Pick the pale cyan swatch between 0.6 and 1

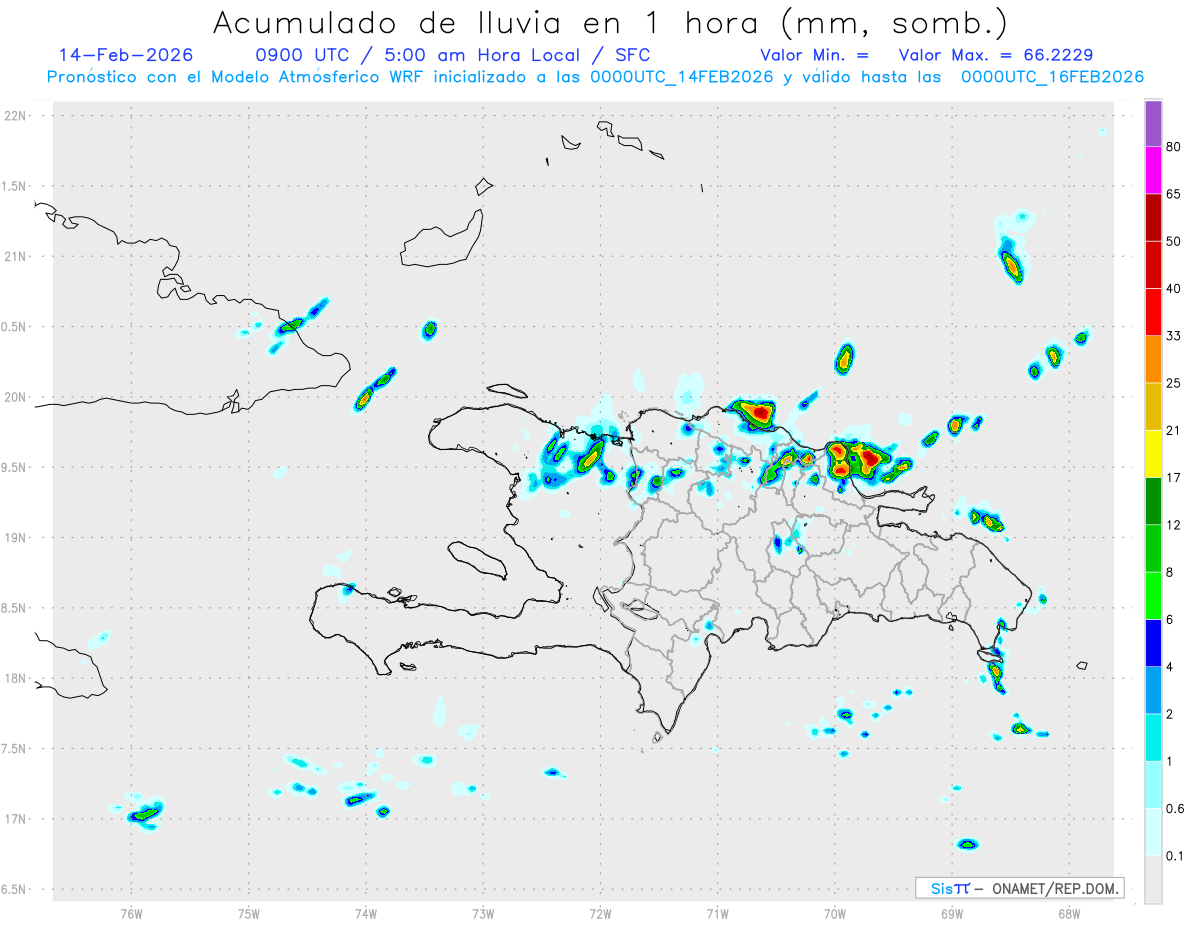pos(1153,785)
